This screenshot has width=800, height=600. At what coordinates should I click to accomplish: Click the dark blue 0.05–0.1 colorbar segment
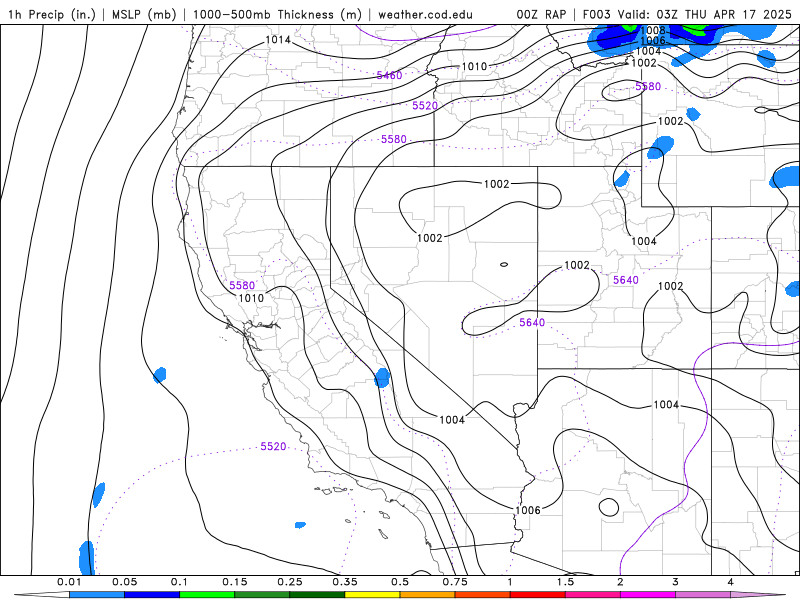coord(152,595)
